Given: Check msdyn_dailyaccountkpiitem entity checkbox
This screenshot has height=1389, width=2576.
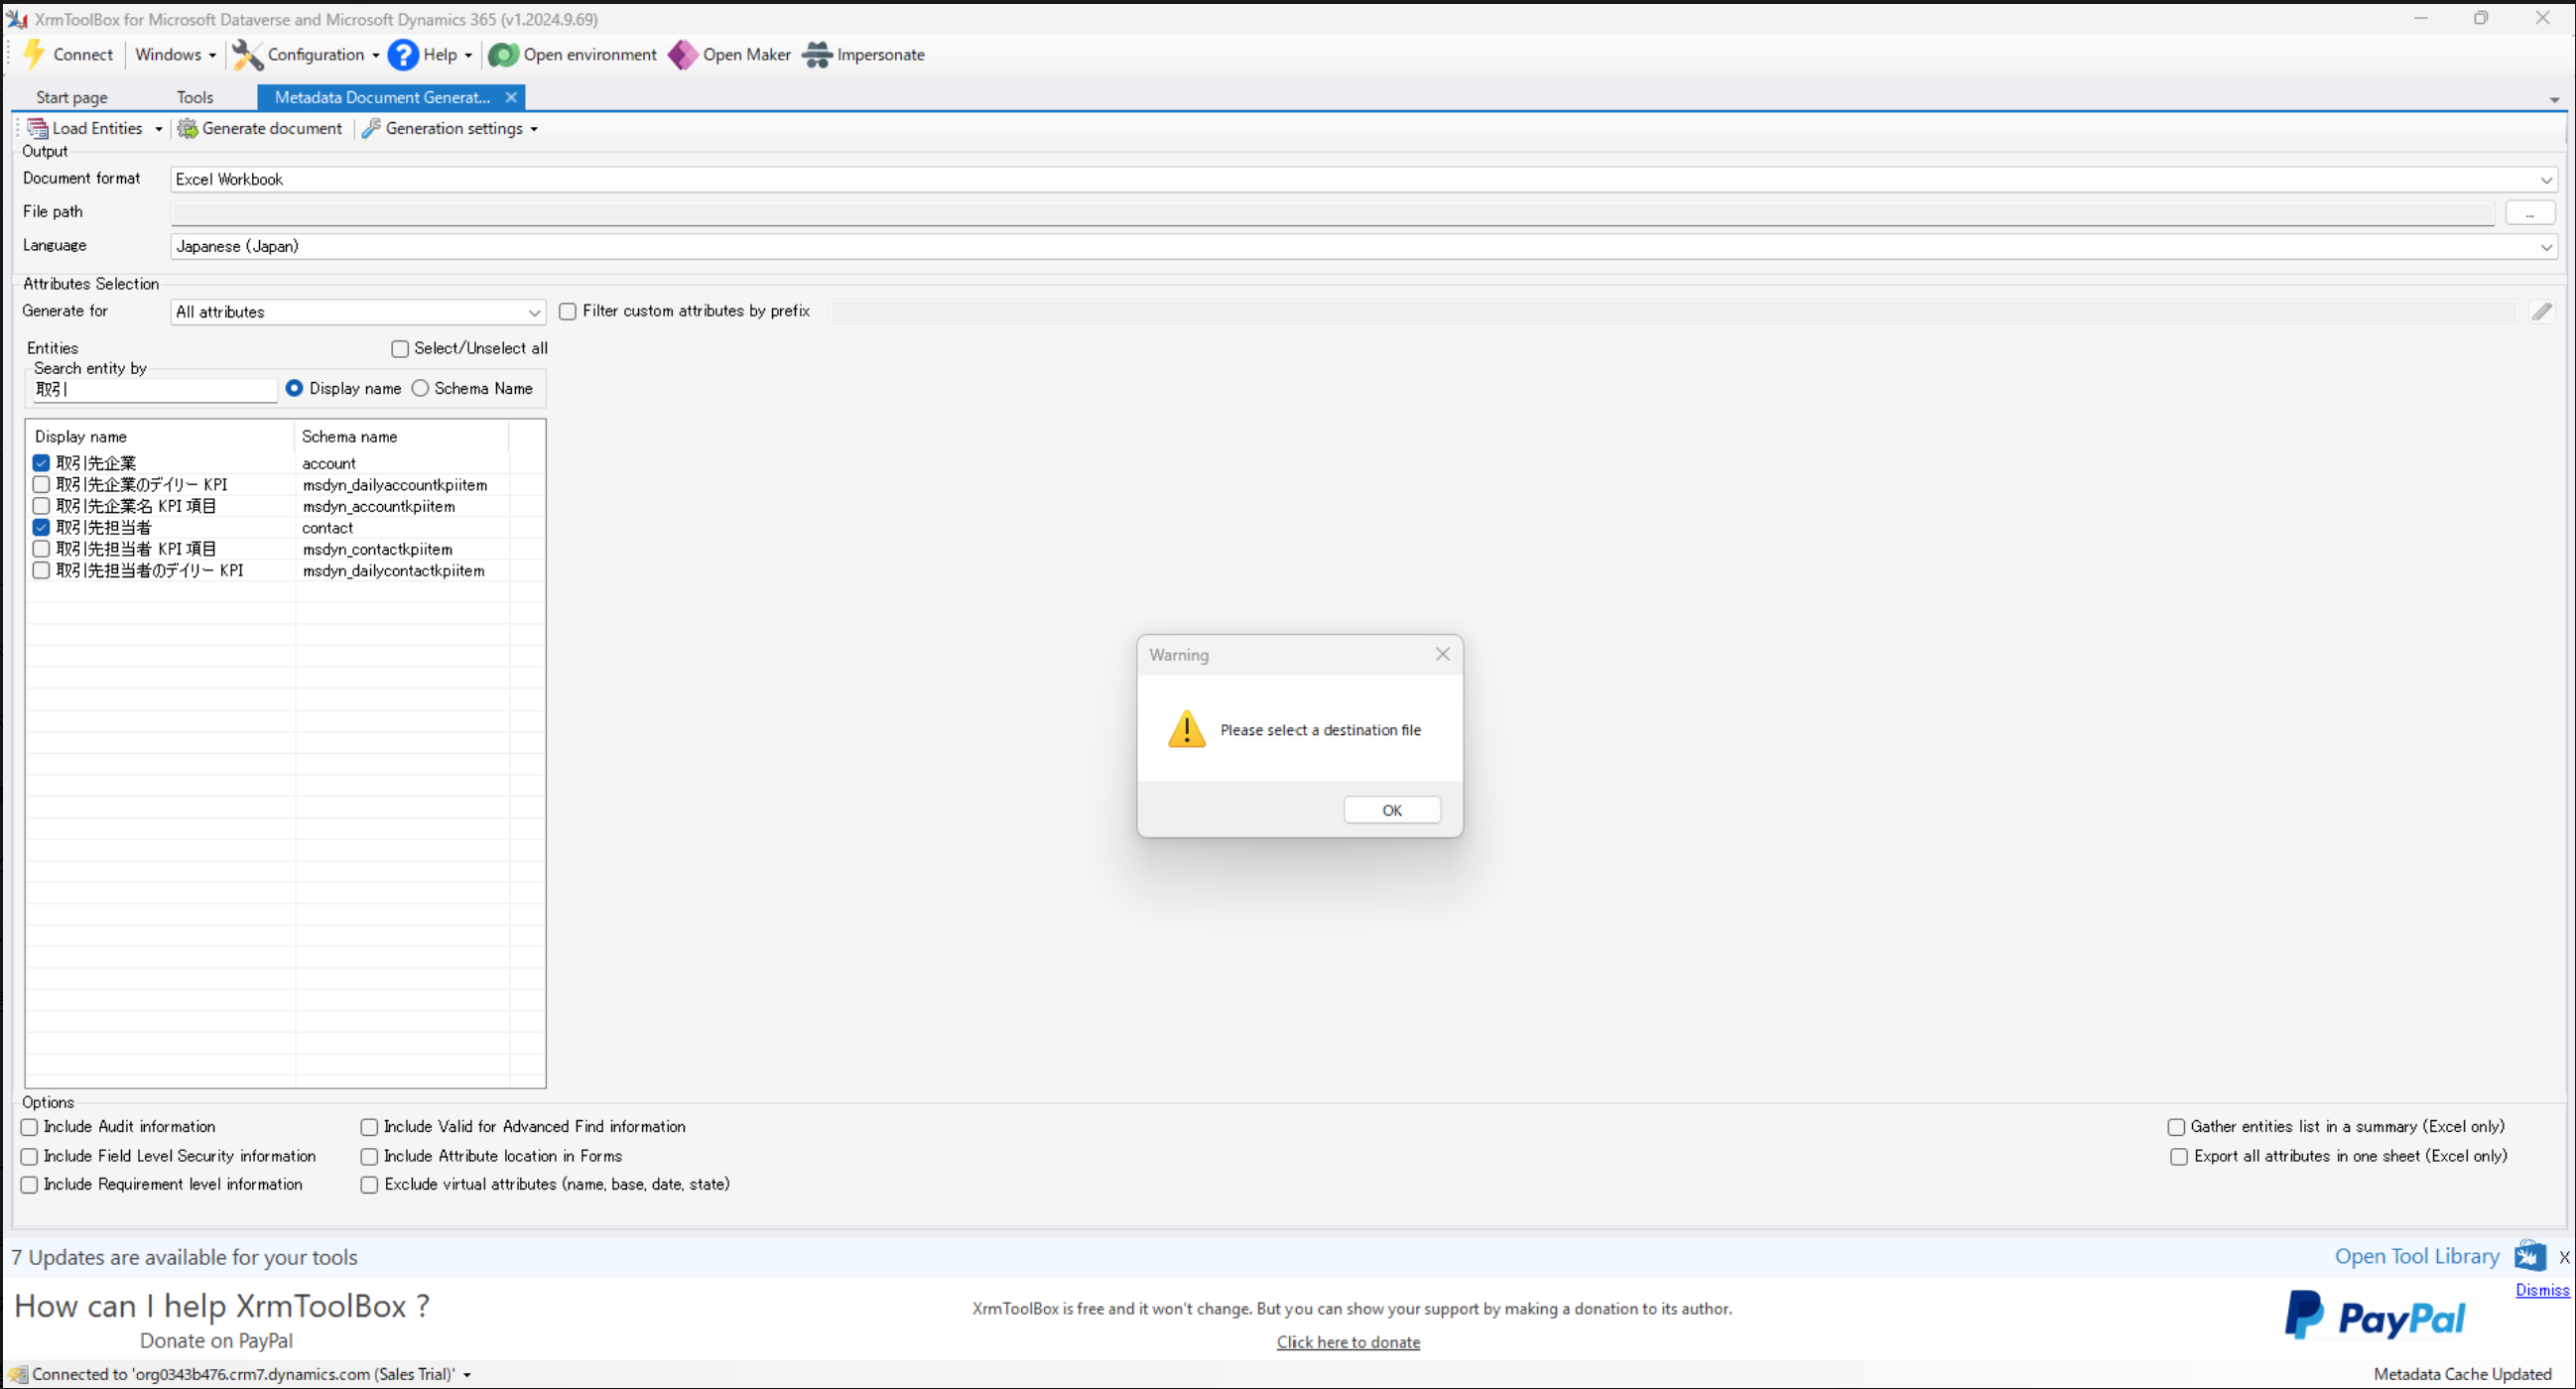Looking at the screenshot, I should tap(41, 485).
